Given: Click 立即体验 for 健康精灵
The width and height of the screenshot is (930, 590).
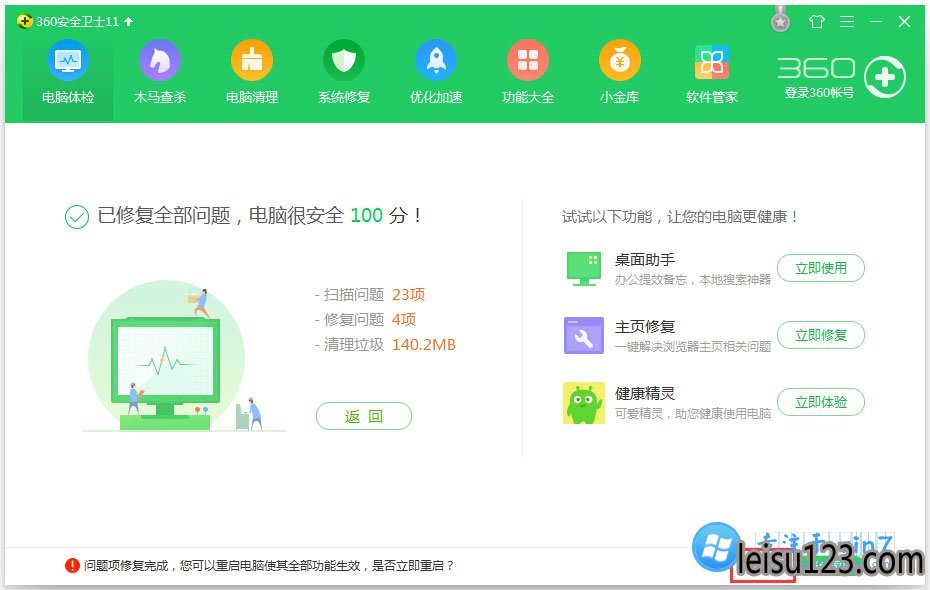Looking at the screenshot, I should point(821,402).
